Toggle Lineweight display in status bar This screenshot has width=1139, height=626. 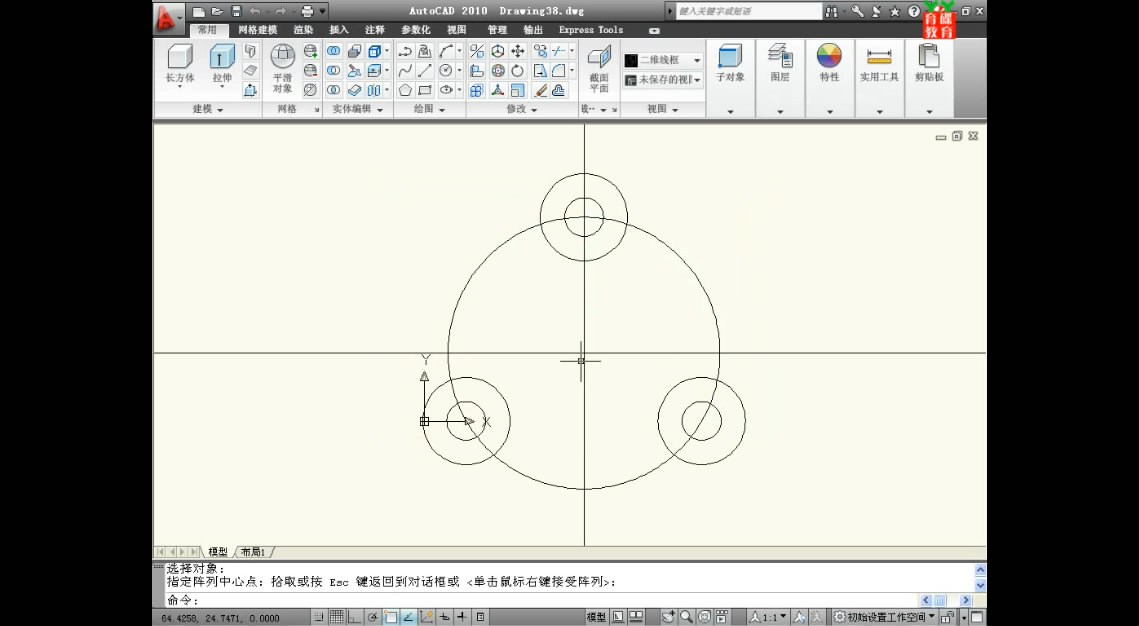462,617
